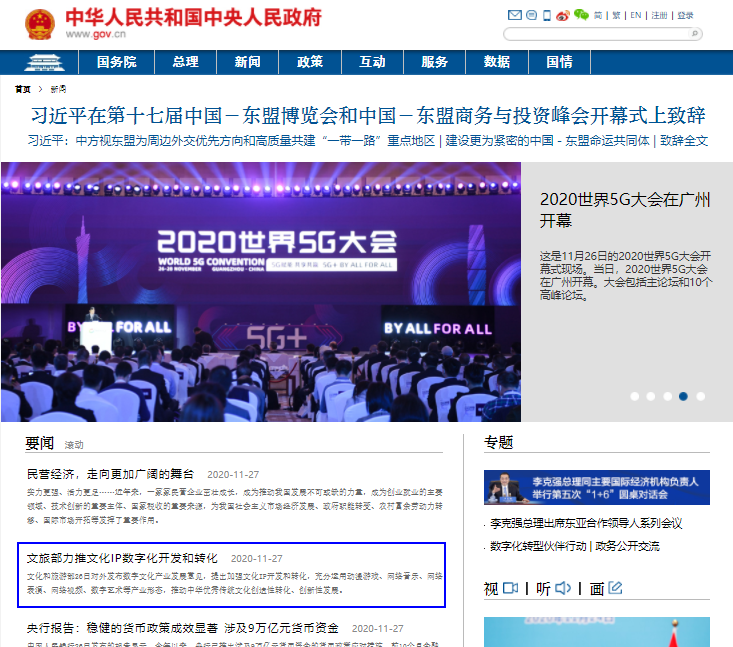This screenshot has height=647, width=733.
Task: Click the mobile phone client icon
Action: point(546,15)
